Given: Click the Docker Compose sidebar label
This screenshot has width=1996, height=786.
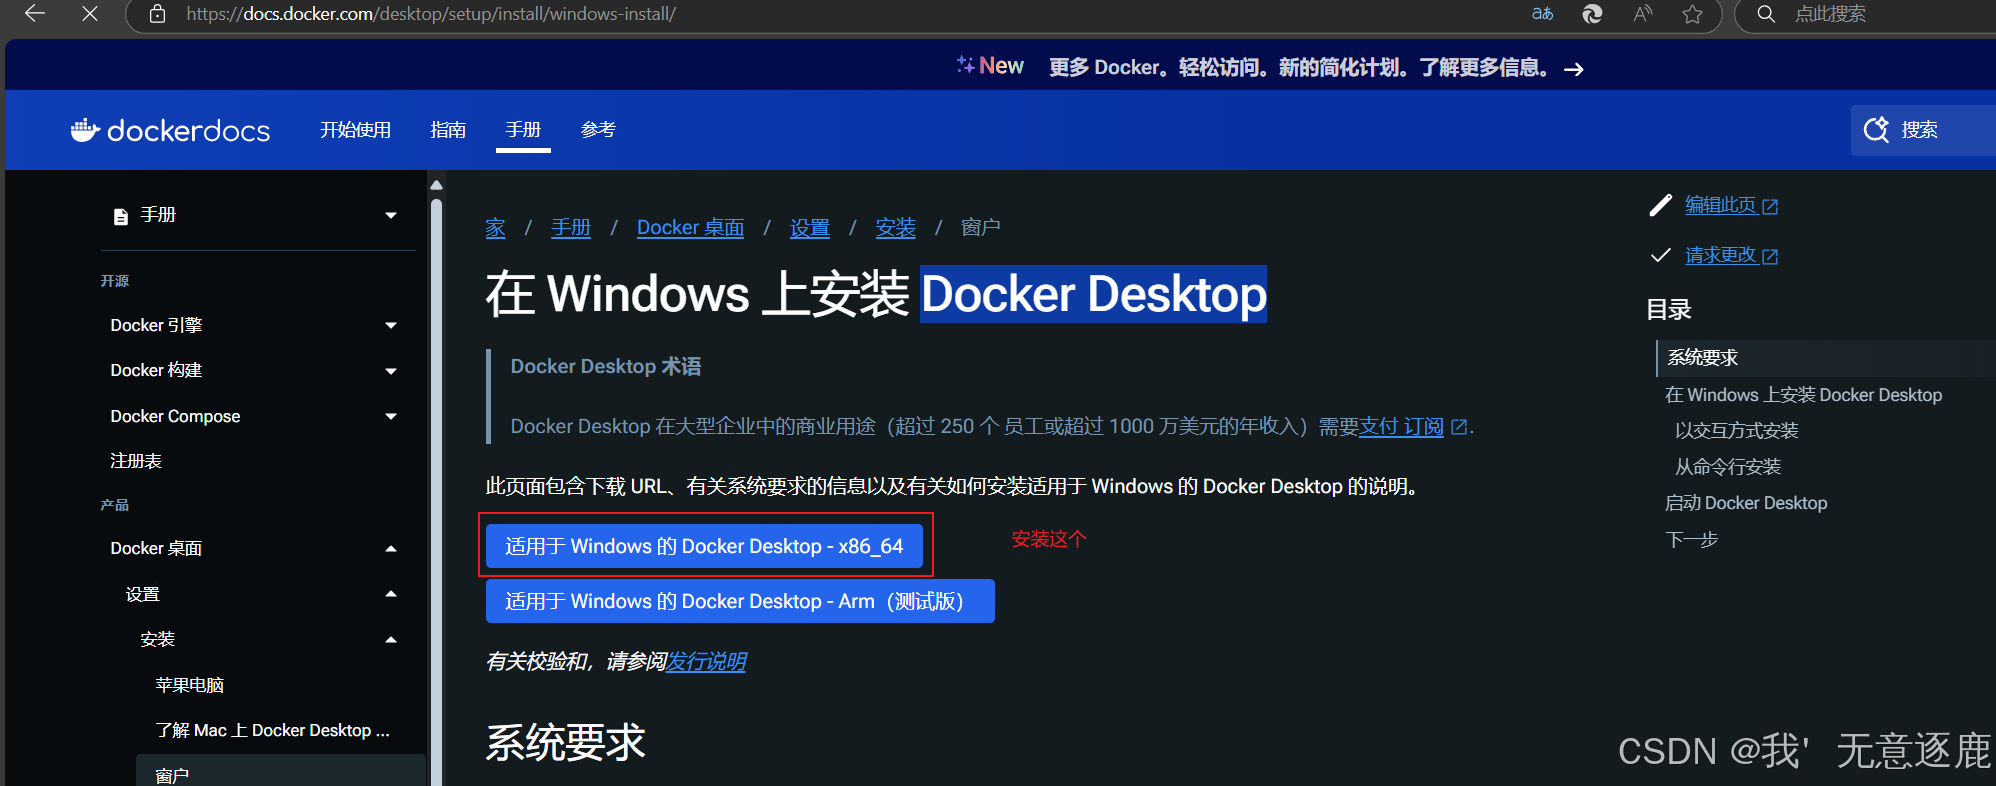Looking at the screenshot, I should (x=175, y=416).
